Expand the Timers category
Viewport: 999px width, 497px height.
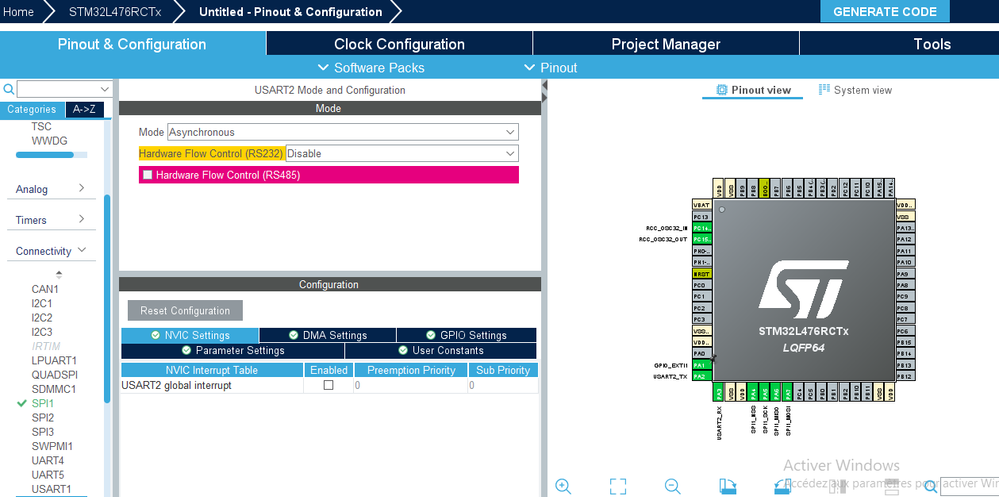(51, 220)
